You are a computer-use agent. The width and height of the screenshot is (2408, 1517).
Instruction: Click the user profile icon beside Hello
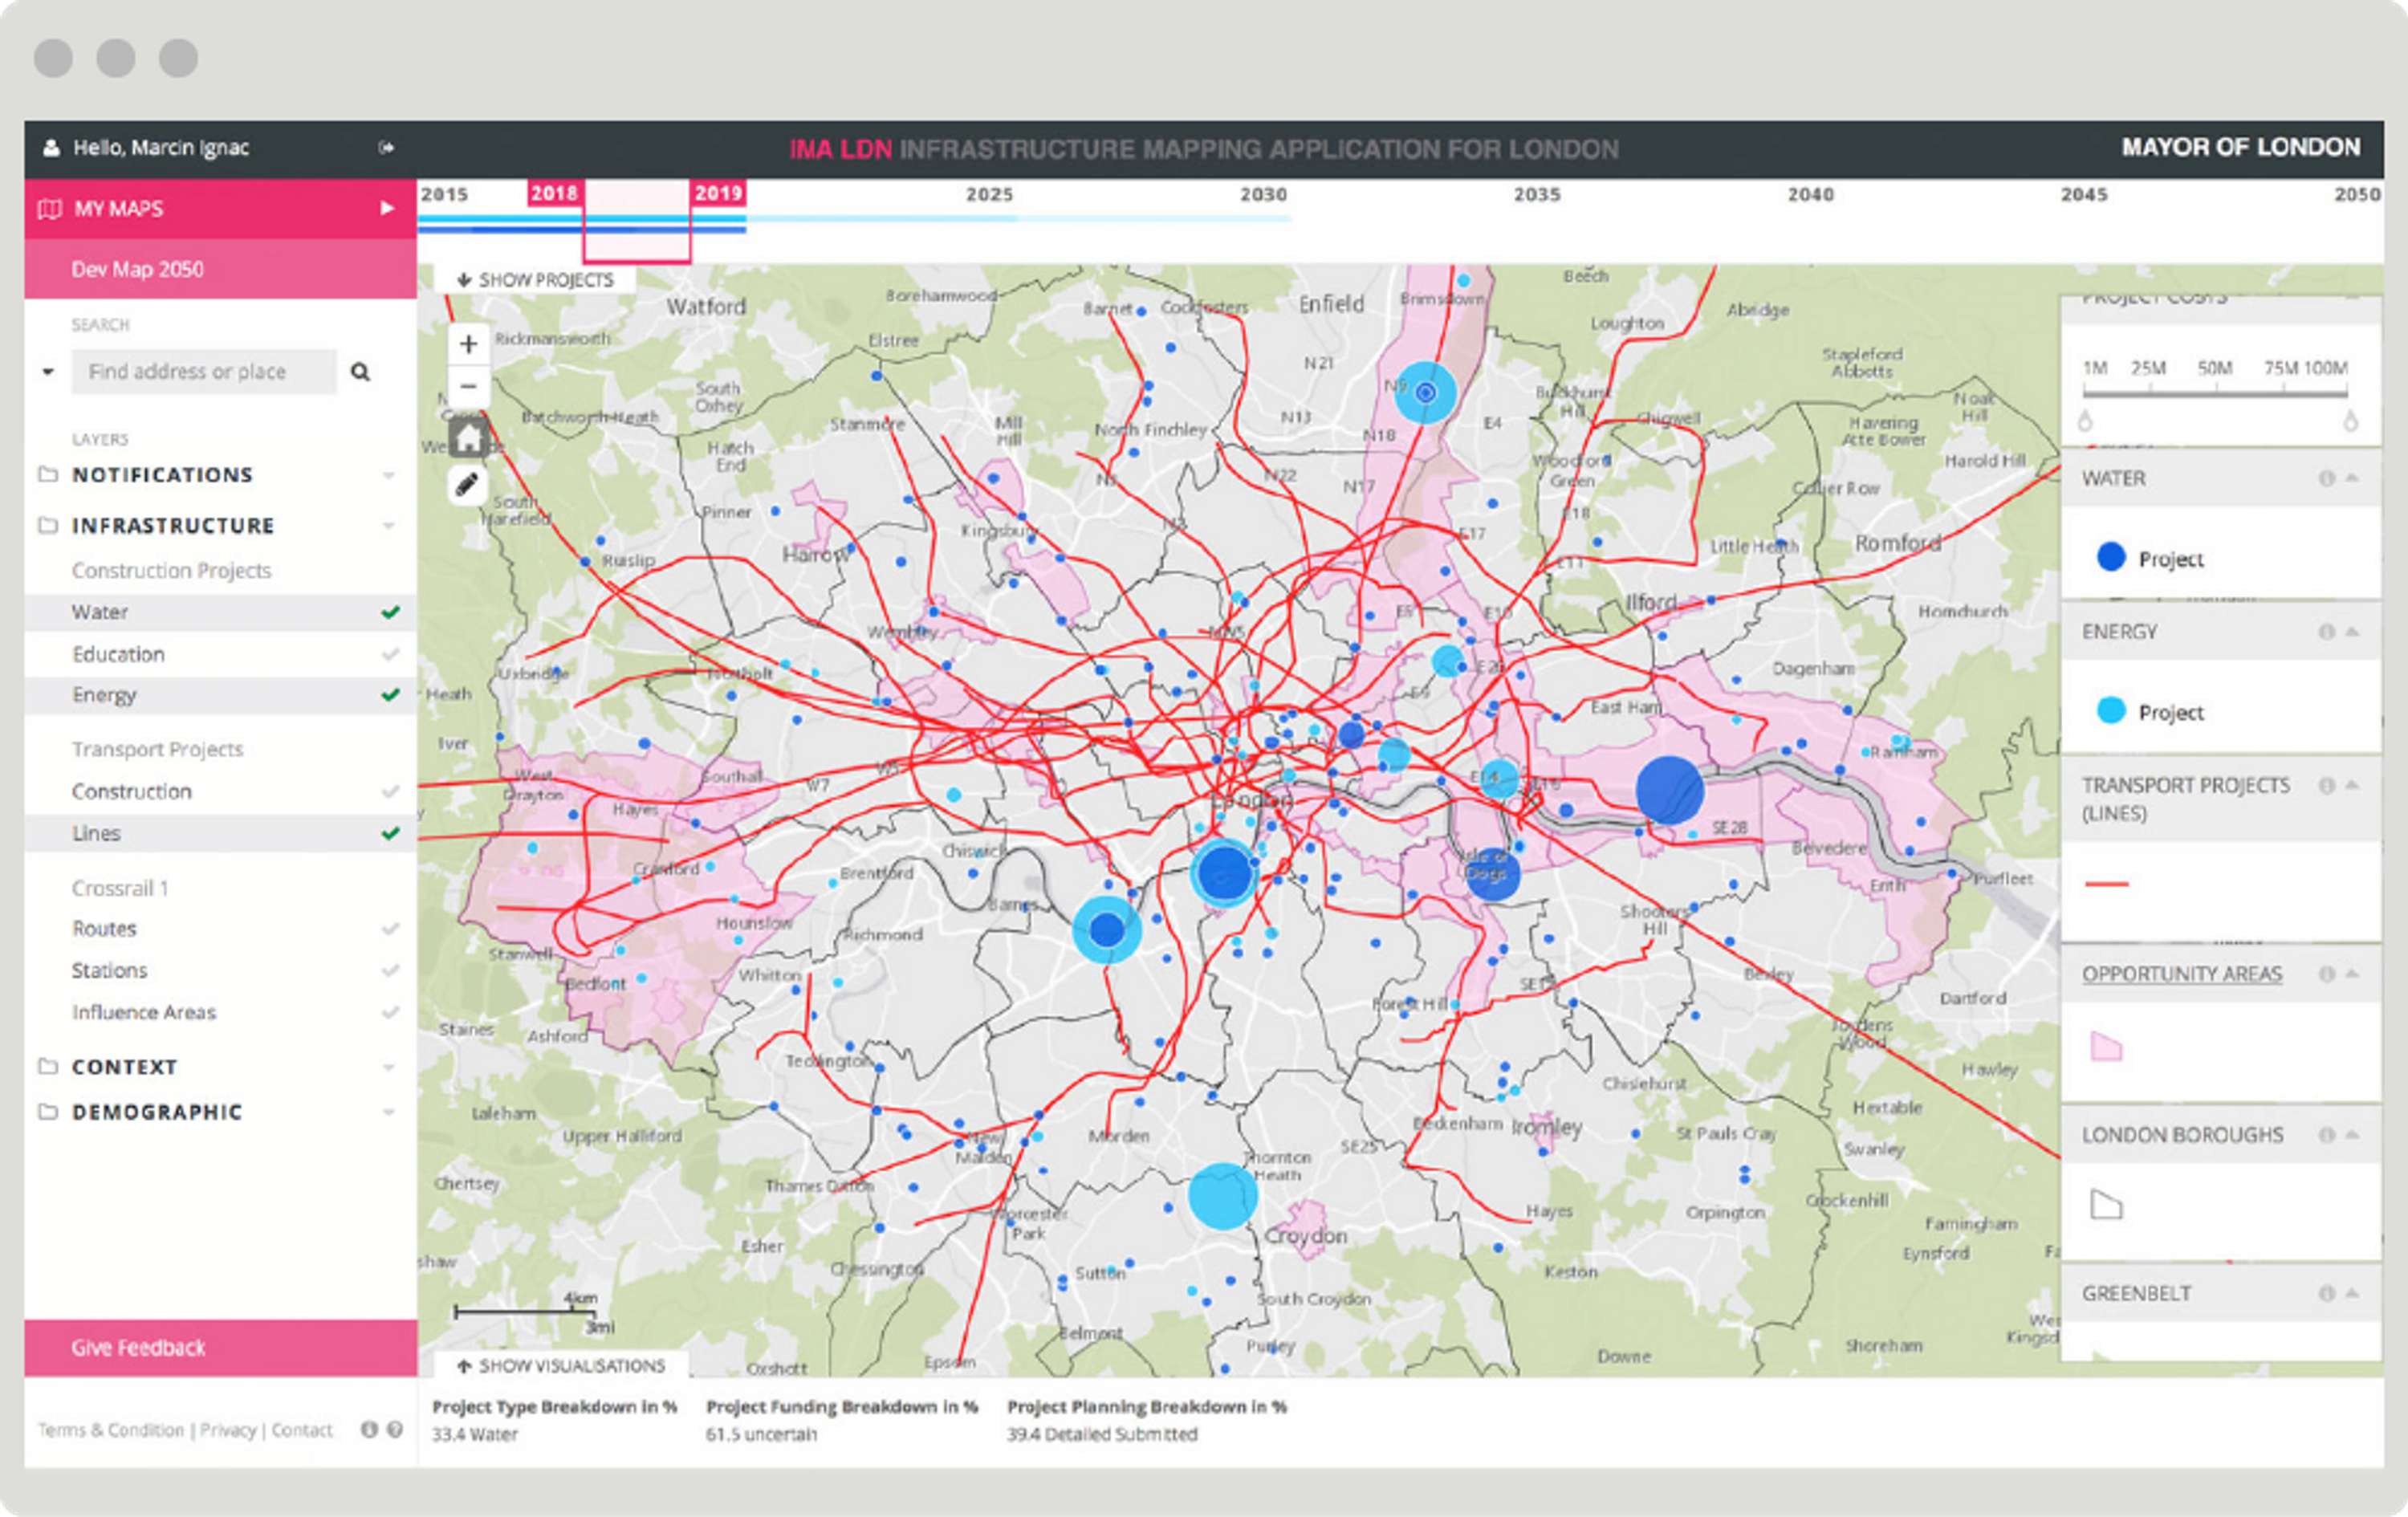click(51, 148)
